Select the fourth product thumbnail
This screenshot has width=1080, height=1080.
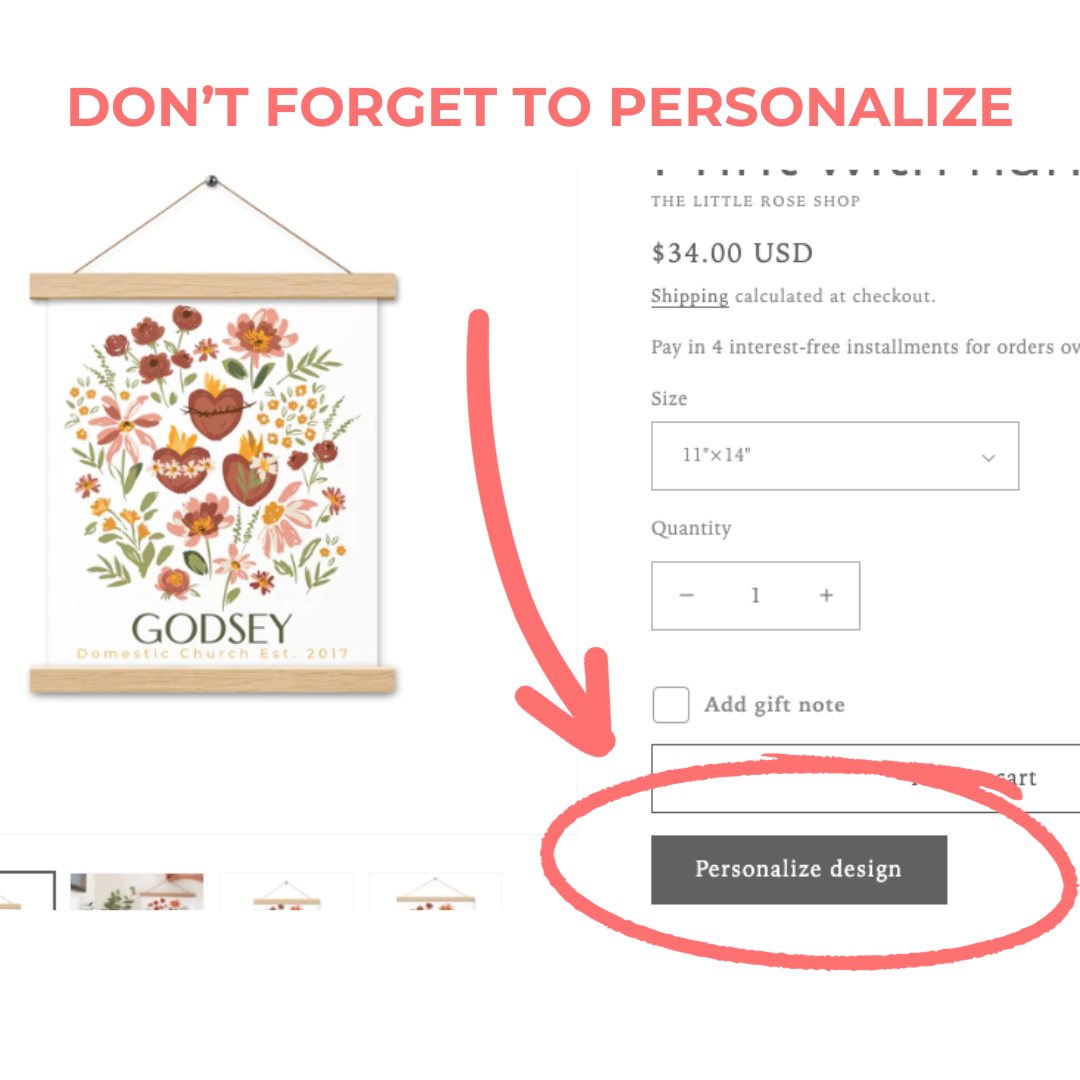tap(435, 891)
